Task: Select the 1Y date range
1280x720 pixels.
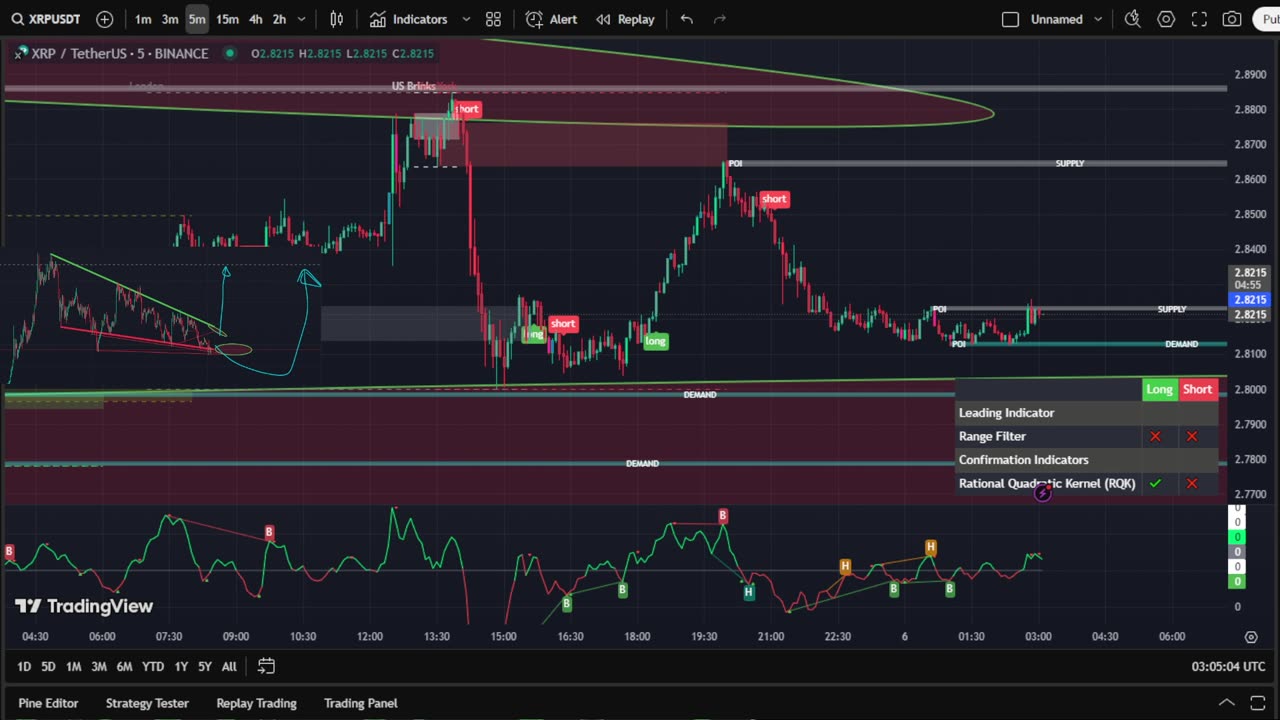Action: click(x=181, y=667)
